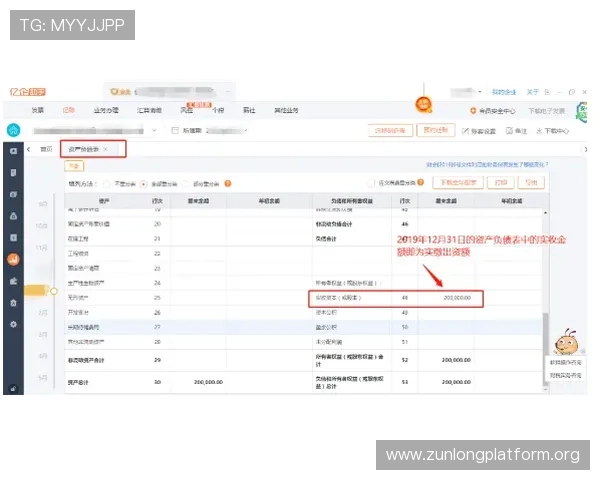Open the home circle icon beside company selector
Image resolution: width=600 pixels, height=480 pixels.
(13, 130)
